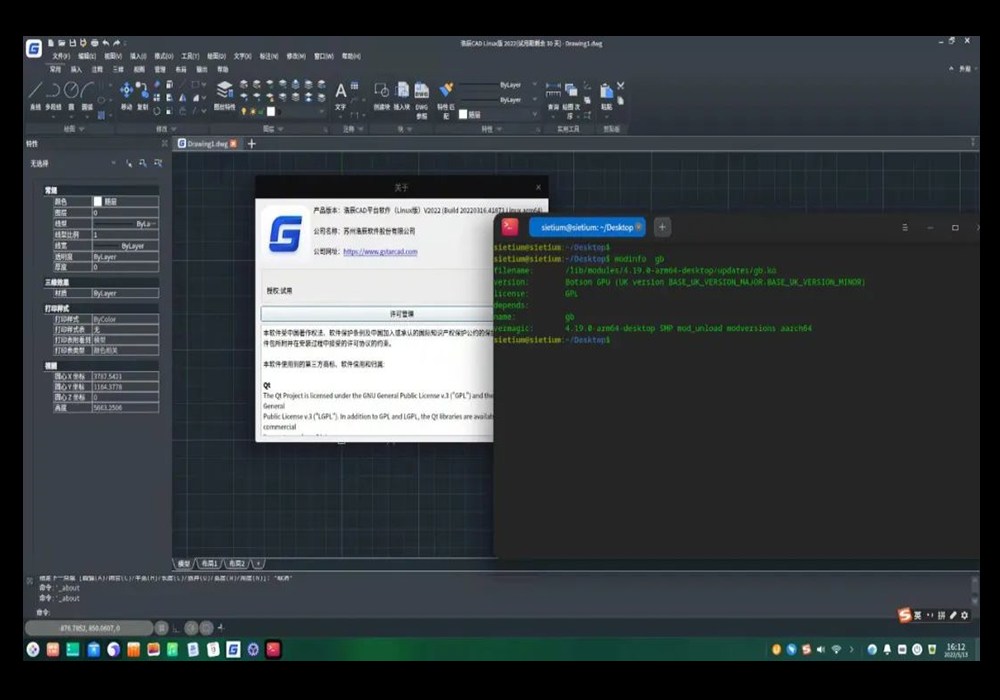Screen dimensions: 1000x700
Task: Switch to the 插入 ribbon tab
Action: [76, 69]
